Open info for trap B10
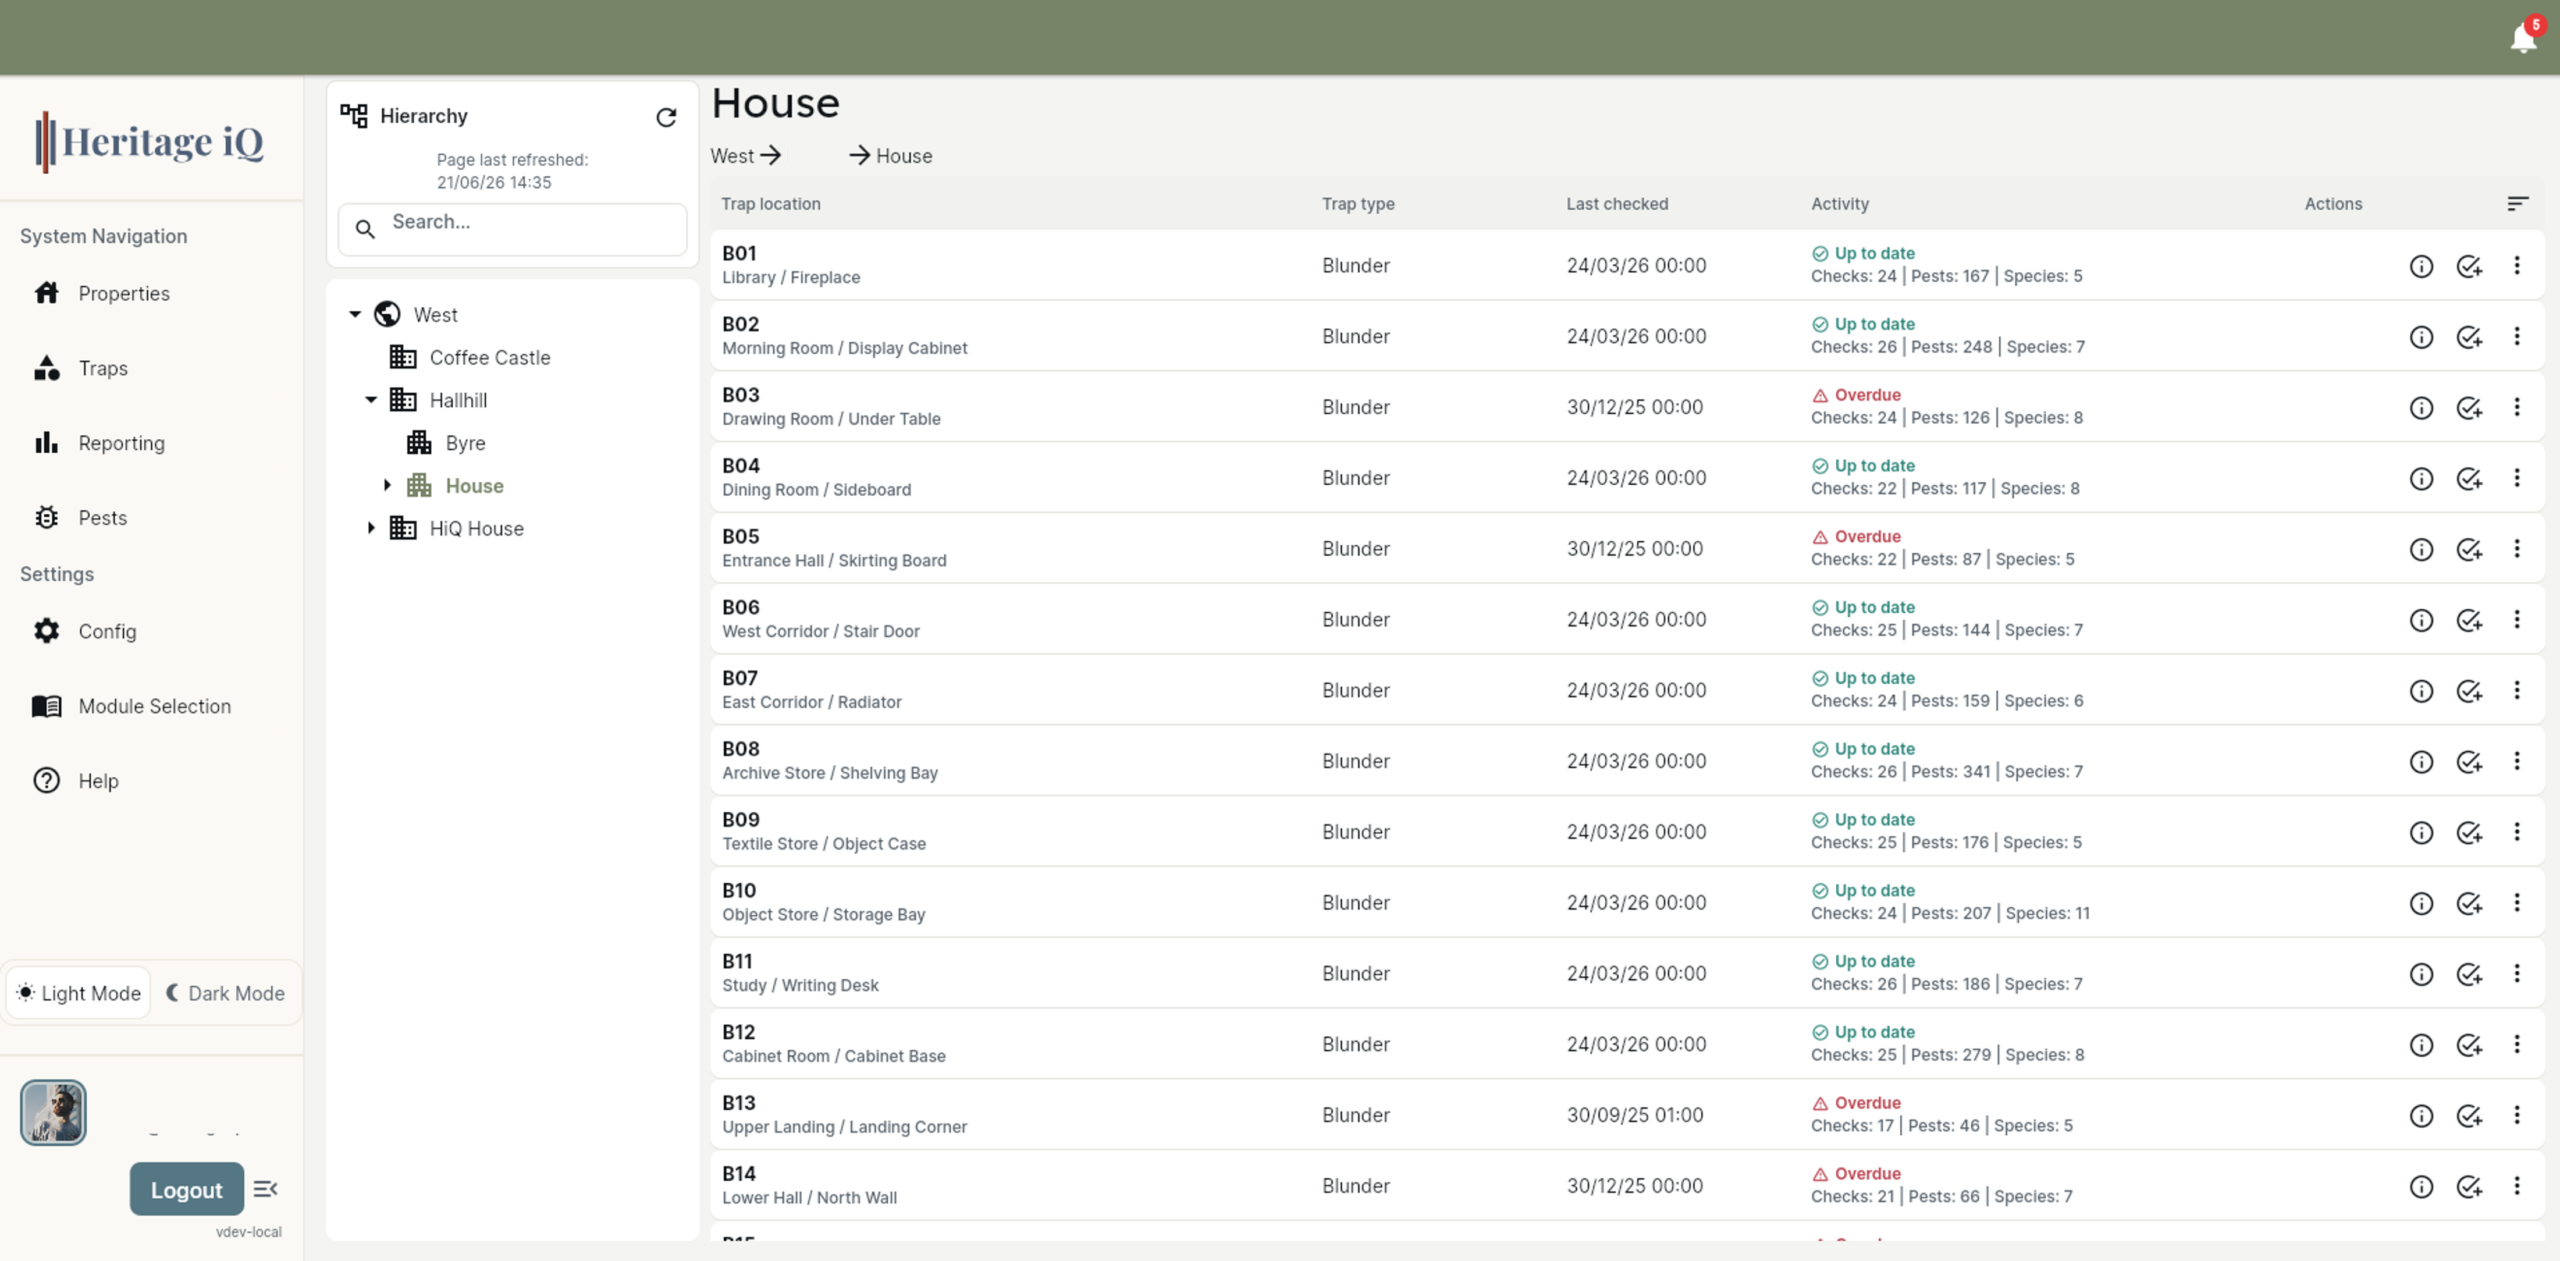 point(2421,904)
